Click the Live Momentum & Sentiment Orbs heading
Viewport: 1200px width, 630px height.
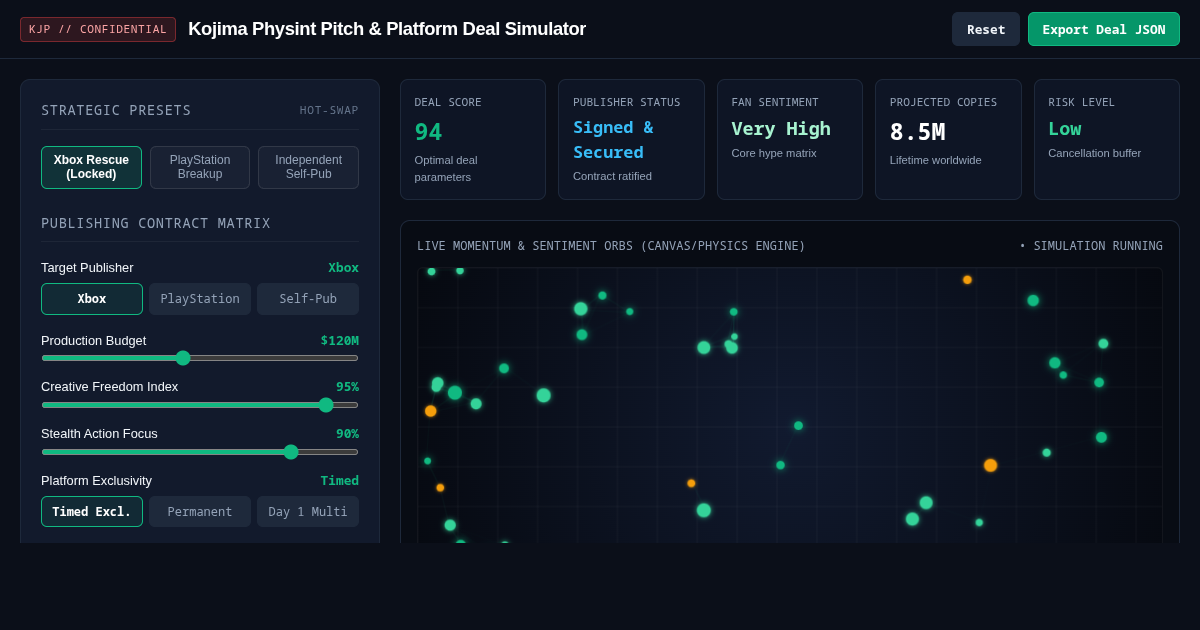click(x=611, y=246)
